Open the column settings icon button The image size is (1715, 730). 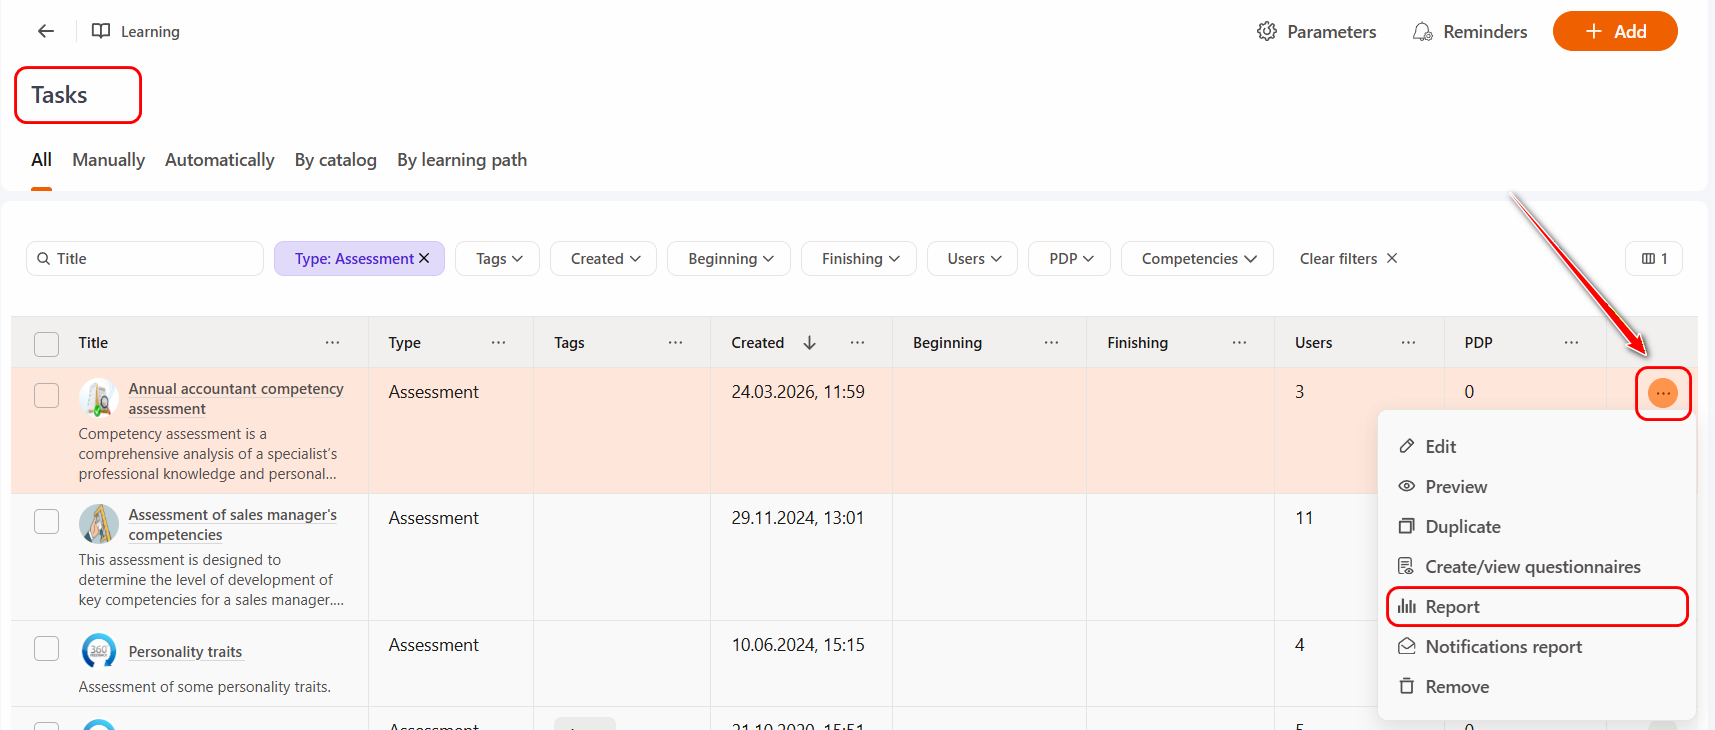[x=1654, y=259]
